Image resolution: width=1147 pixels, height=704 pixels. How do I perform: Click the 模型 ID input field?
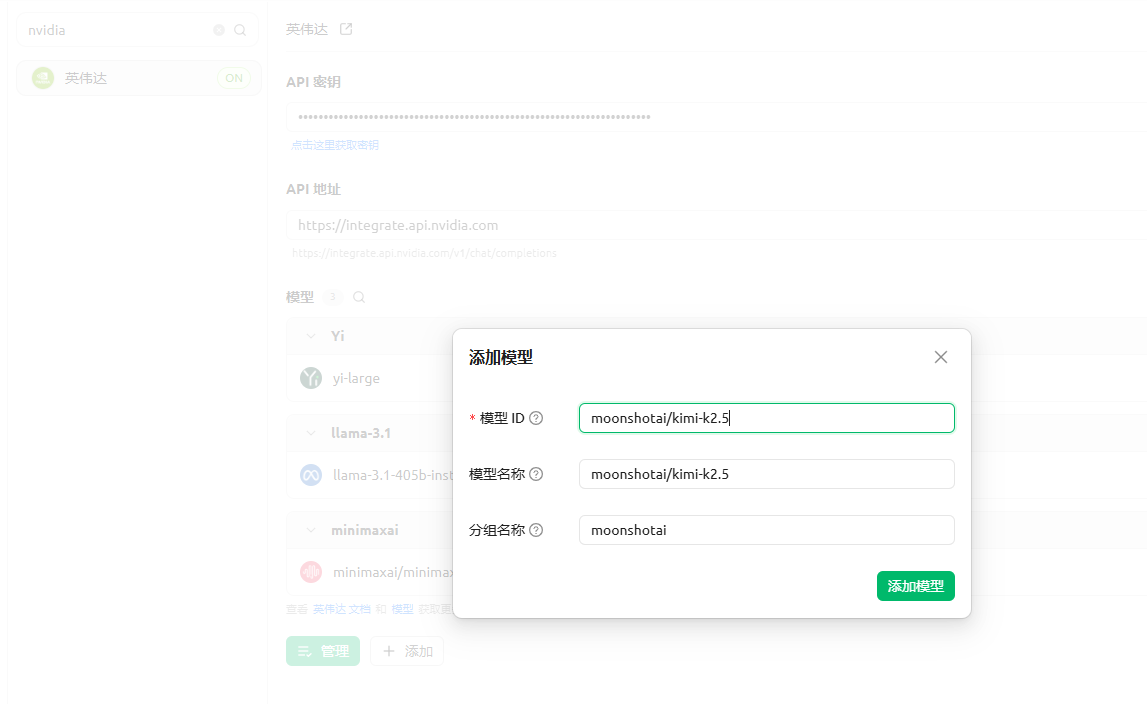tap(767, 418)
